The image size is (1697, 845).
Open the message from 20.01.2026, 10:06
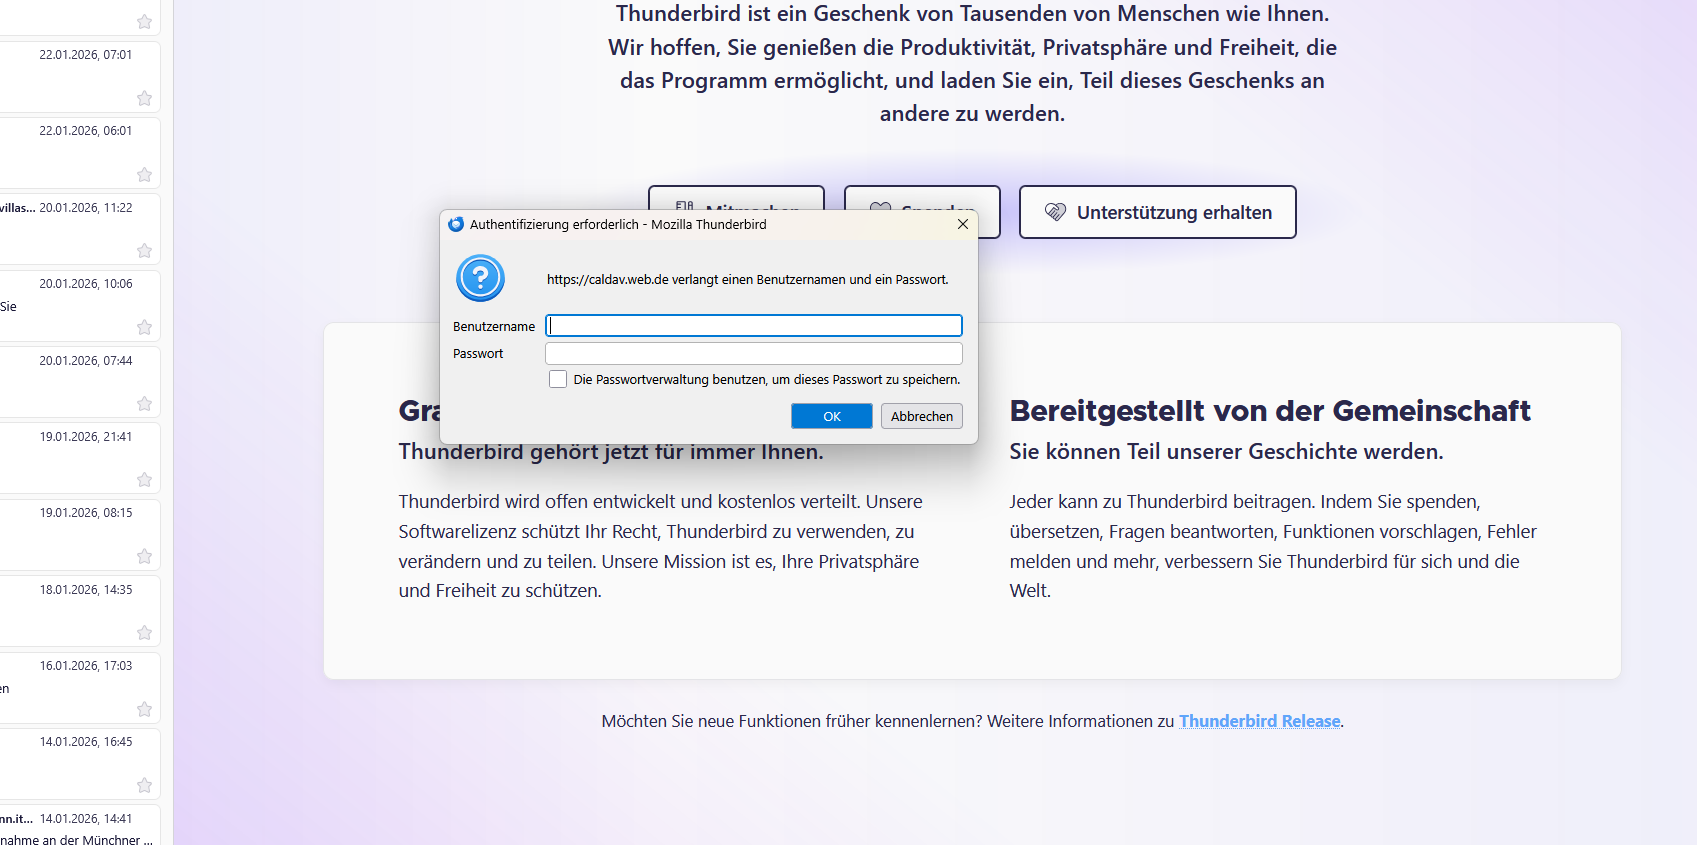80,306
